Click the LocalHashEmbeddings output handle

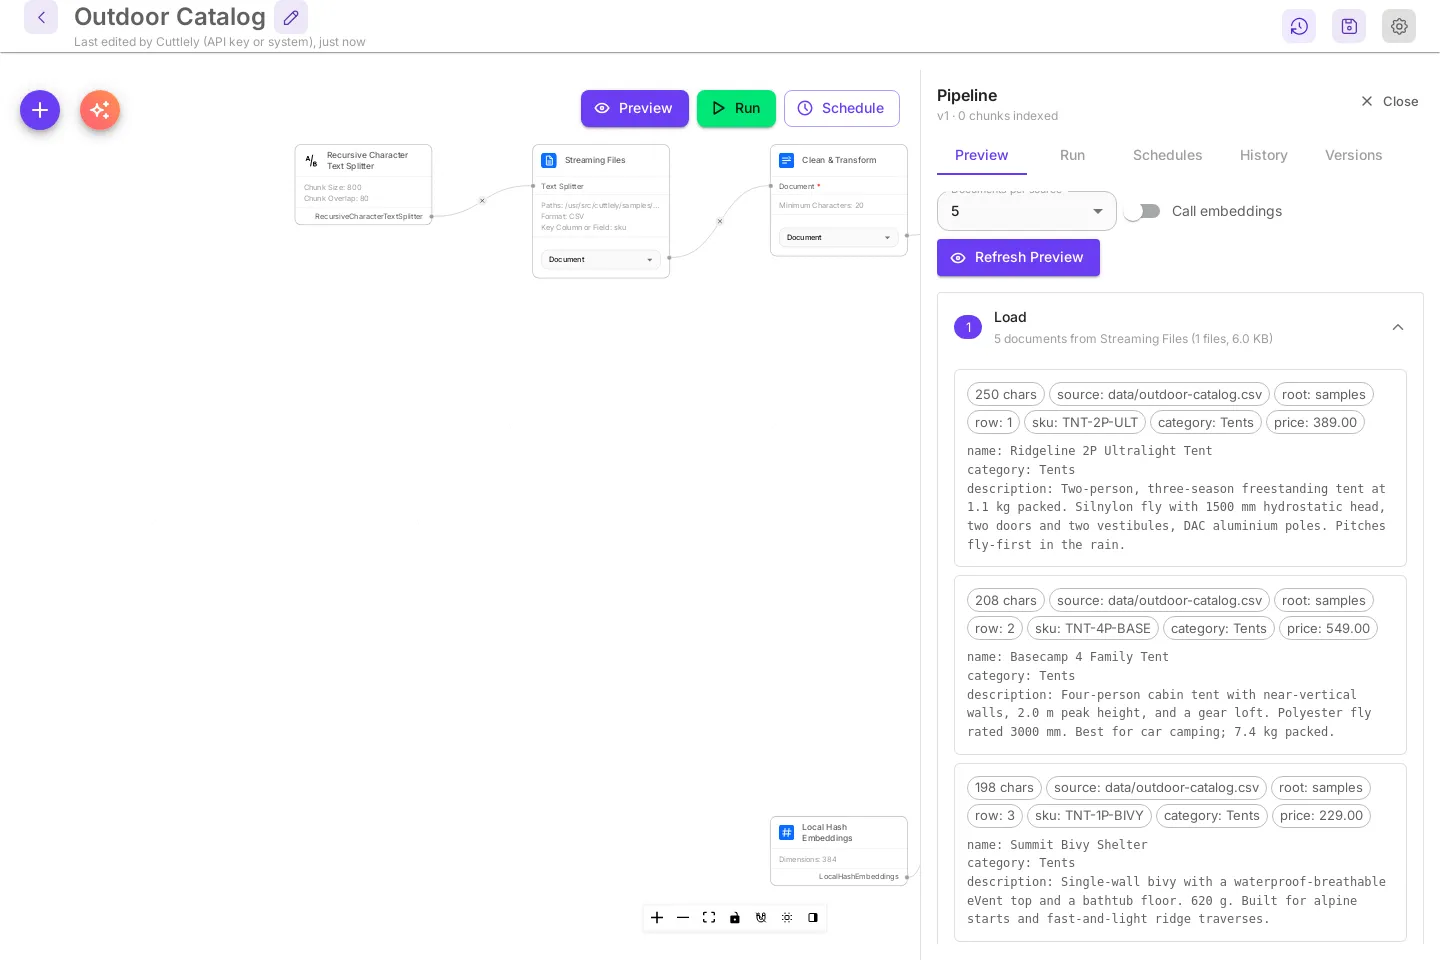coord(907,877)
